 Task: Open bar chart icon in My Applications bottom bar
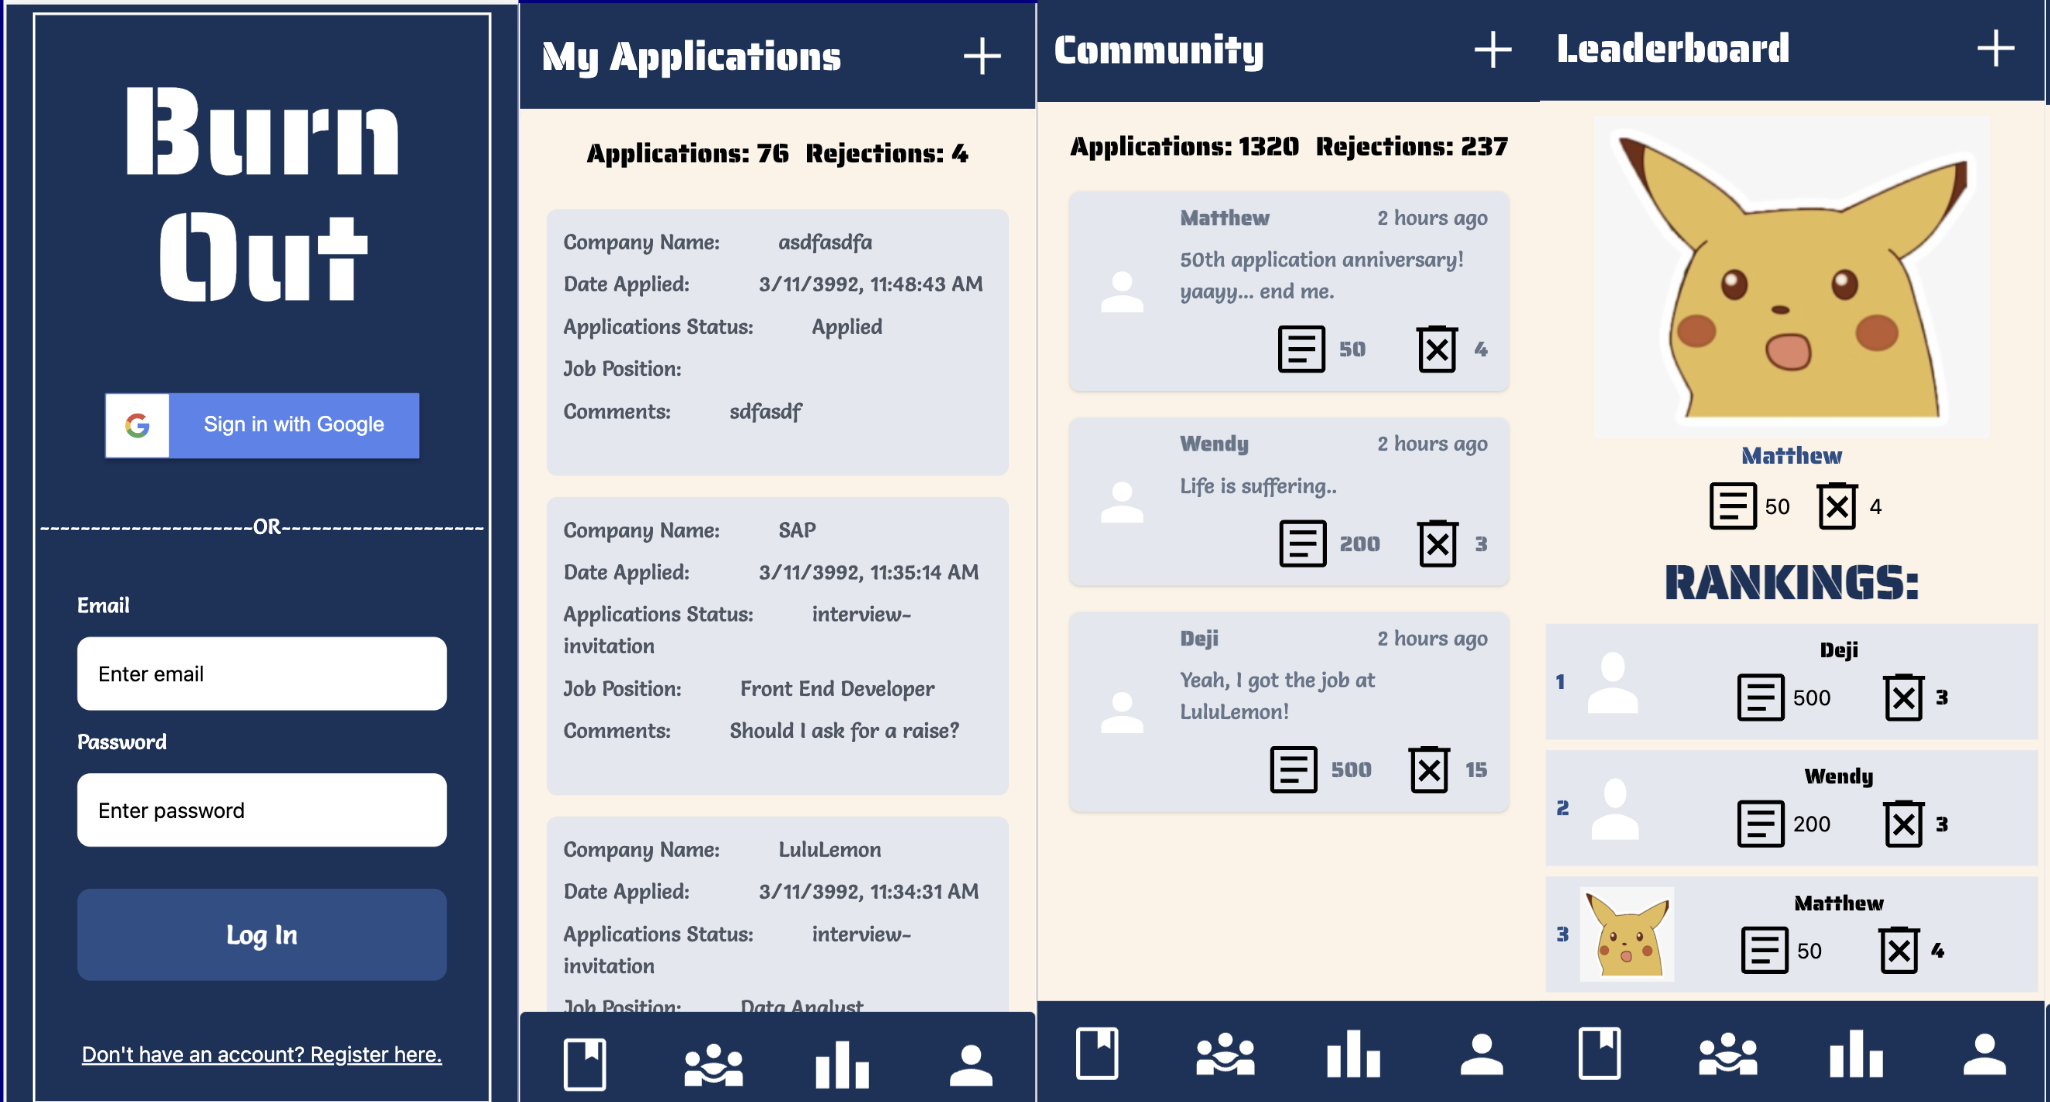tap(842, 1064)
